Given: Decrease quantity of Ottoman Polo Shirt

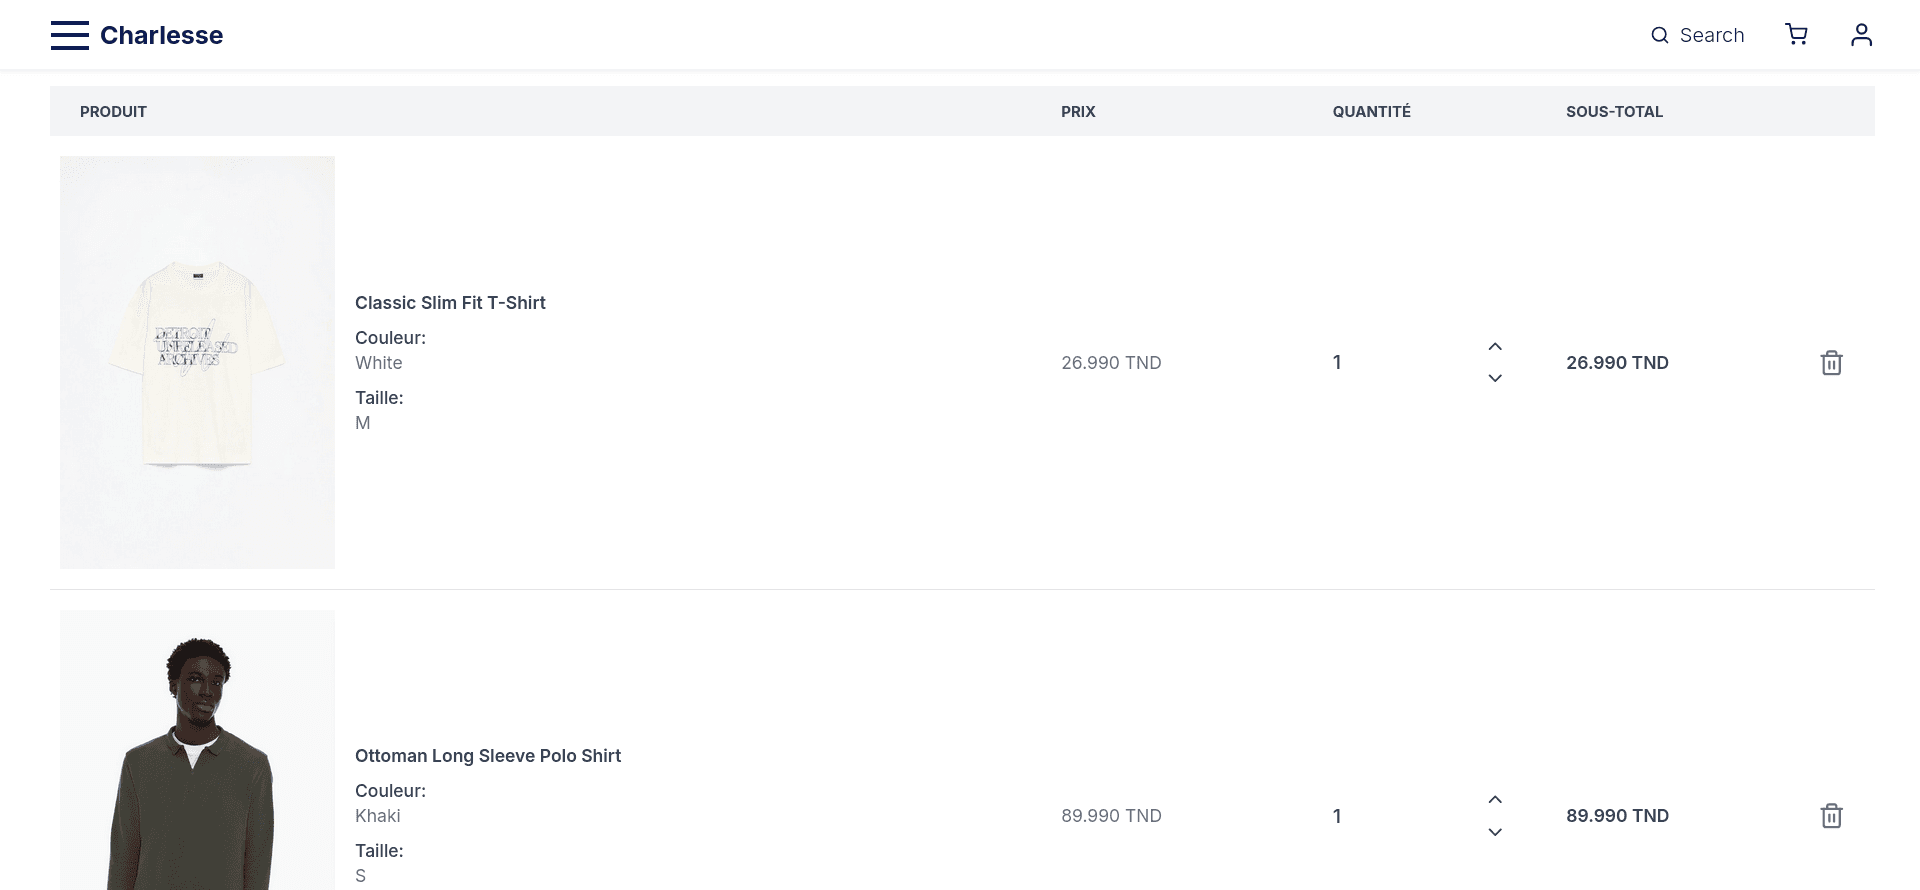Looking at the screenshot, I should click(x=1495, y=832).
